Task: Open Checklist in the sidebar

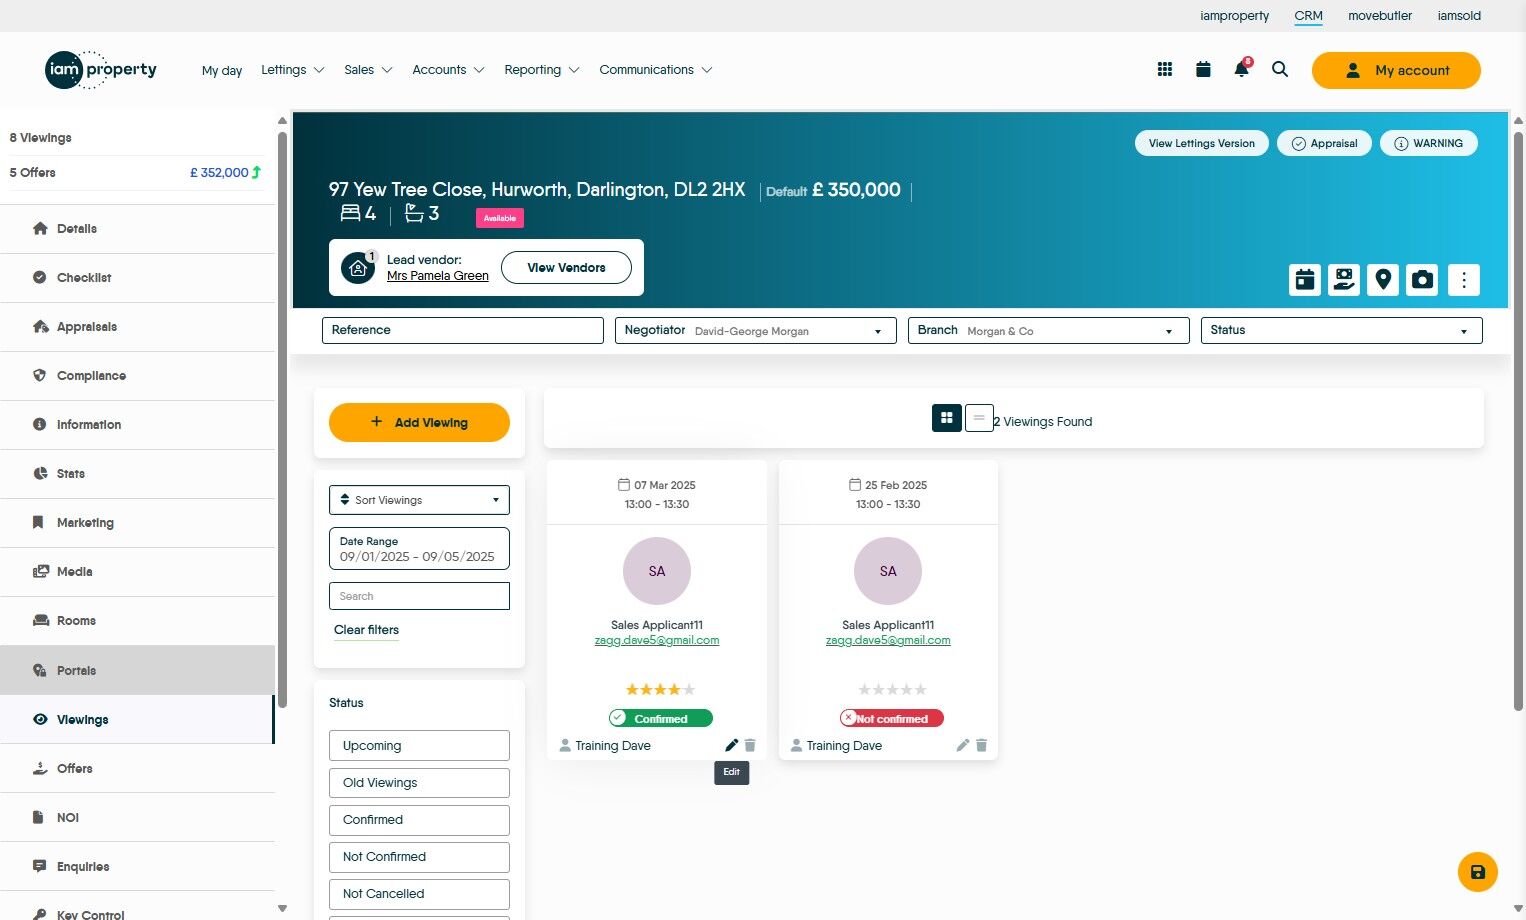Action: click(x=137, y=278)
